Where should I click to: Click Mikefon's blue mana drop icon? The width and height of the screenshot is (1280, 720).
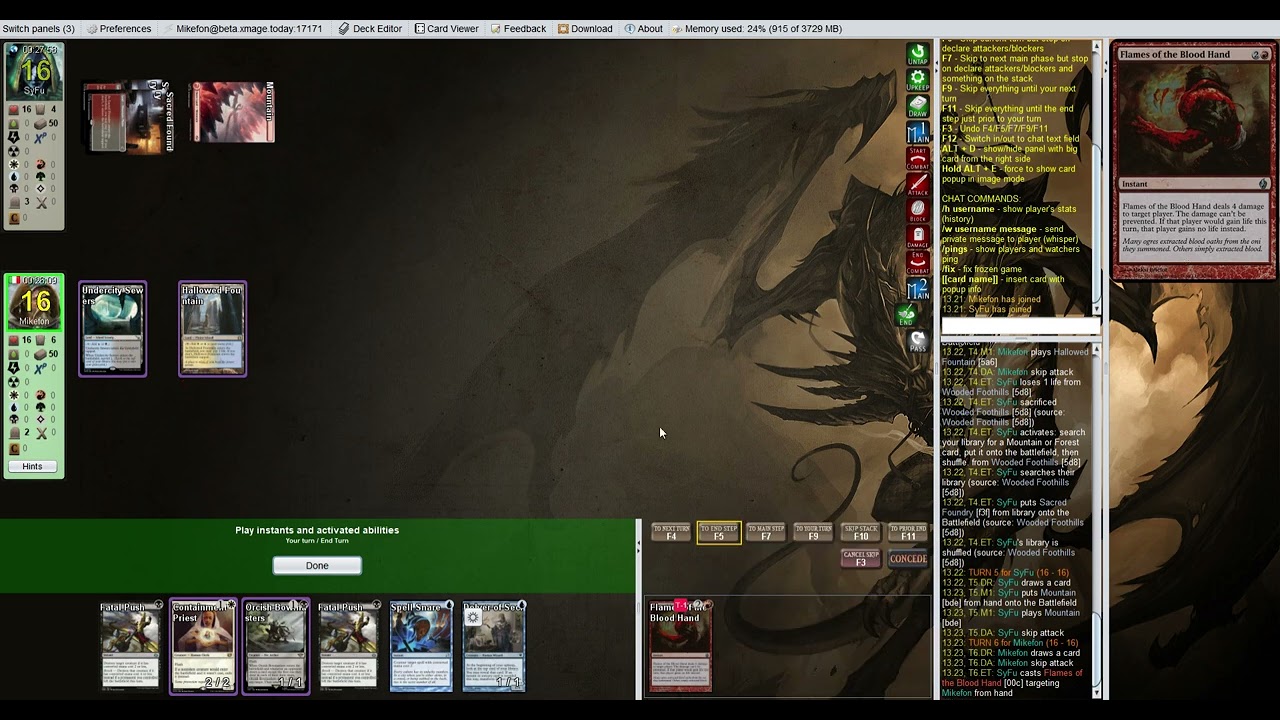(x=14, y=407)
